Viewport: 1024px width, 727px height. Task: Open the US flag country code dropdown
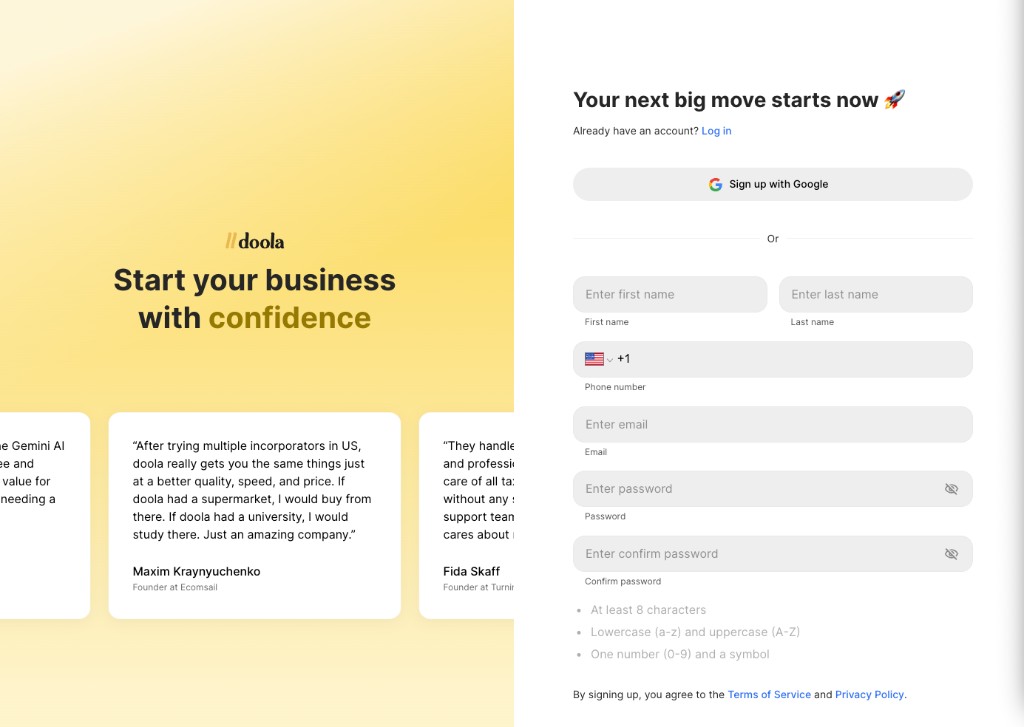click(x=599, y=359)
